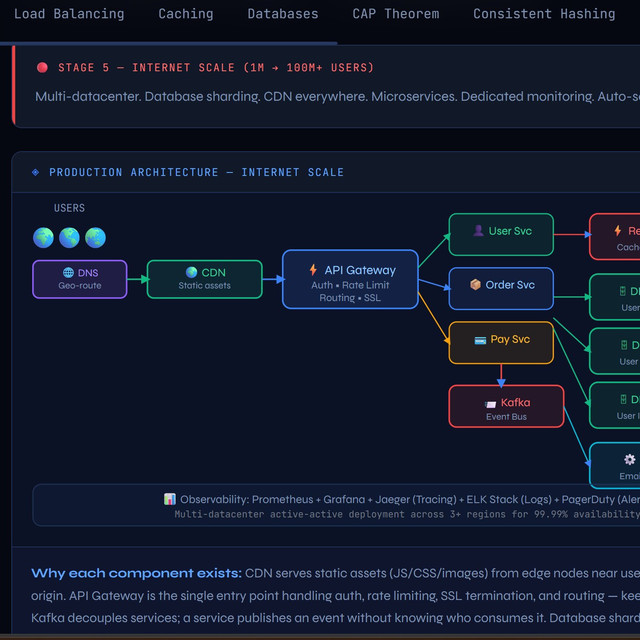Switch to the Caching tab
The image size is (640, 640).
click(186, 14)
